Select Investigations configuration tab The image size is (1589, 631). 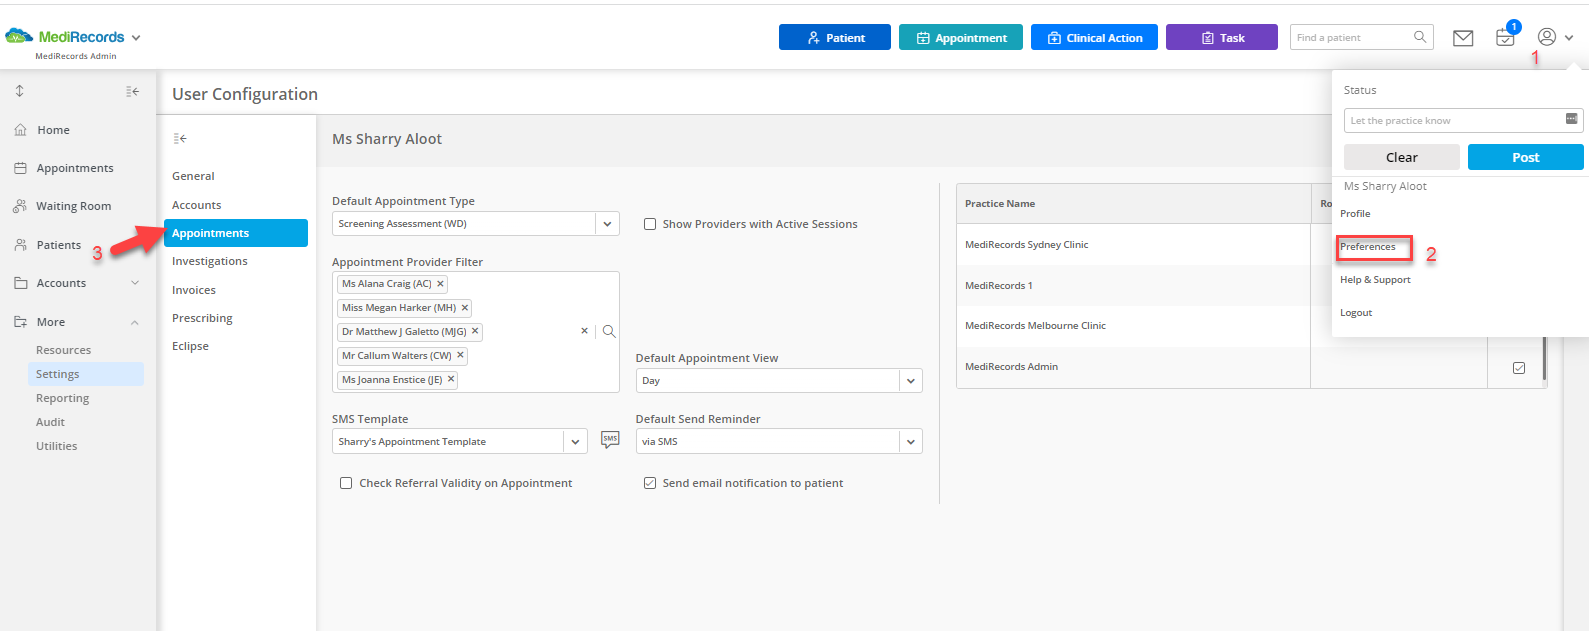pos(209,261)
